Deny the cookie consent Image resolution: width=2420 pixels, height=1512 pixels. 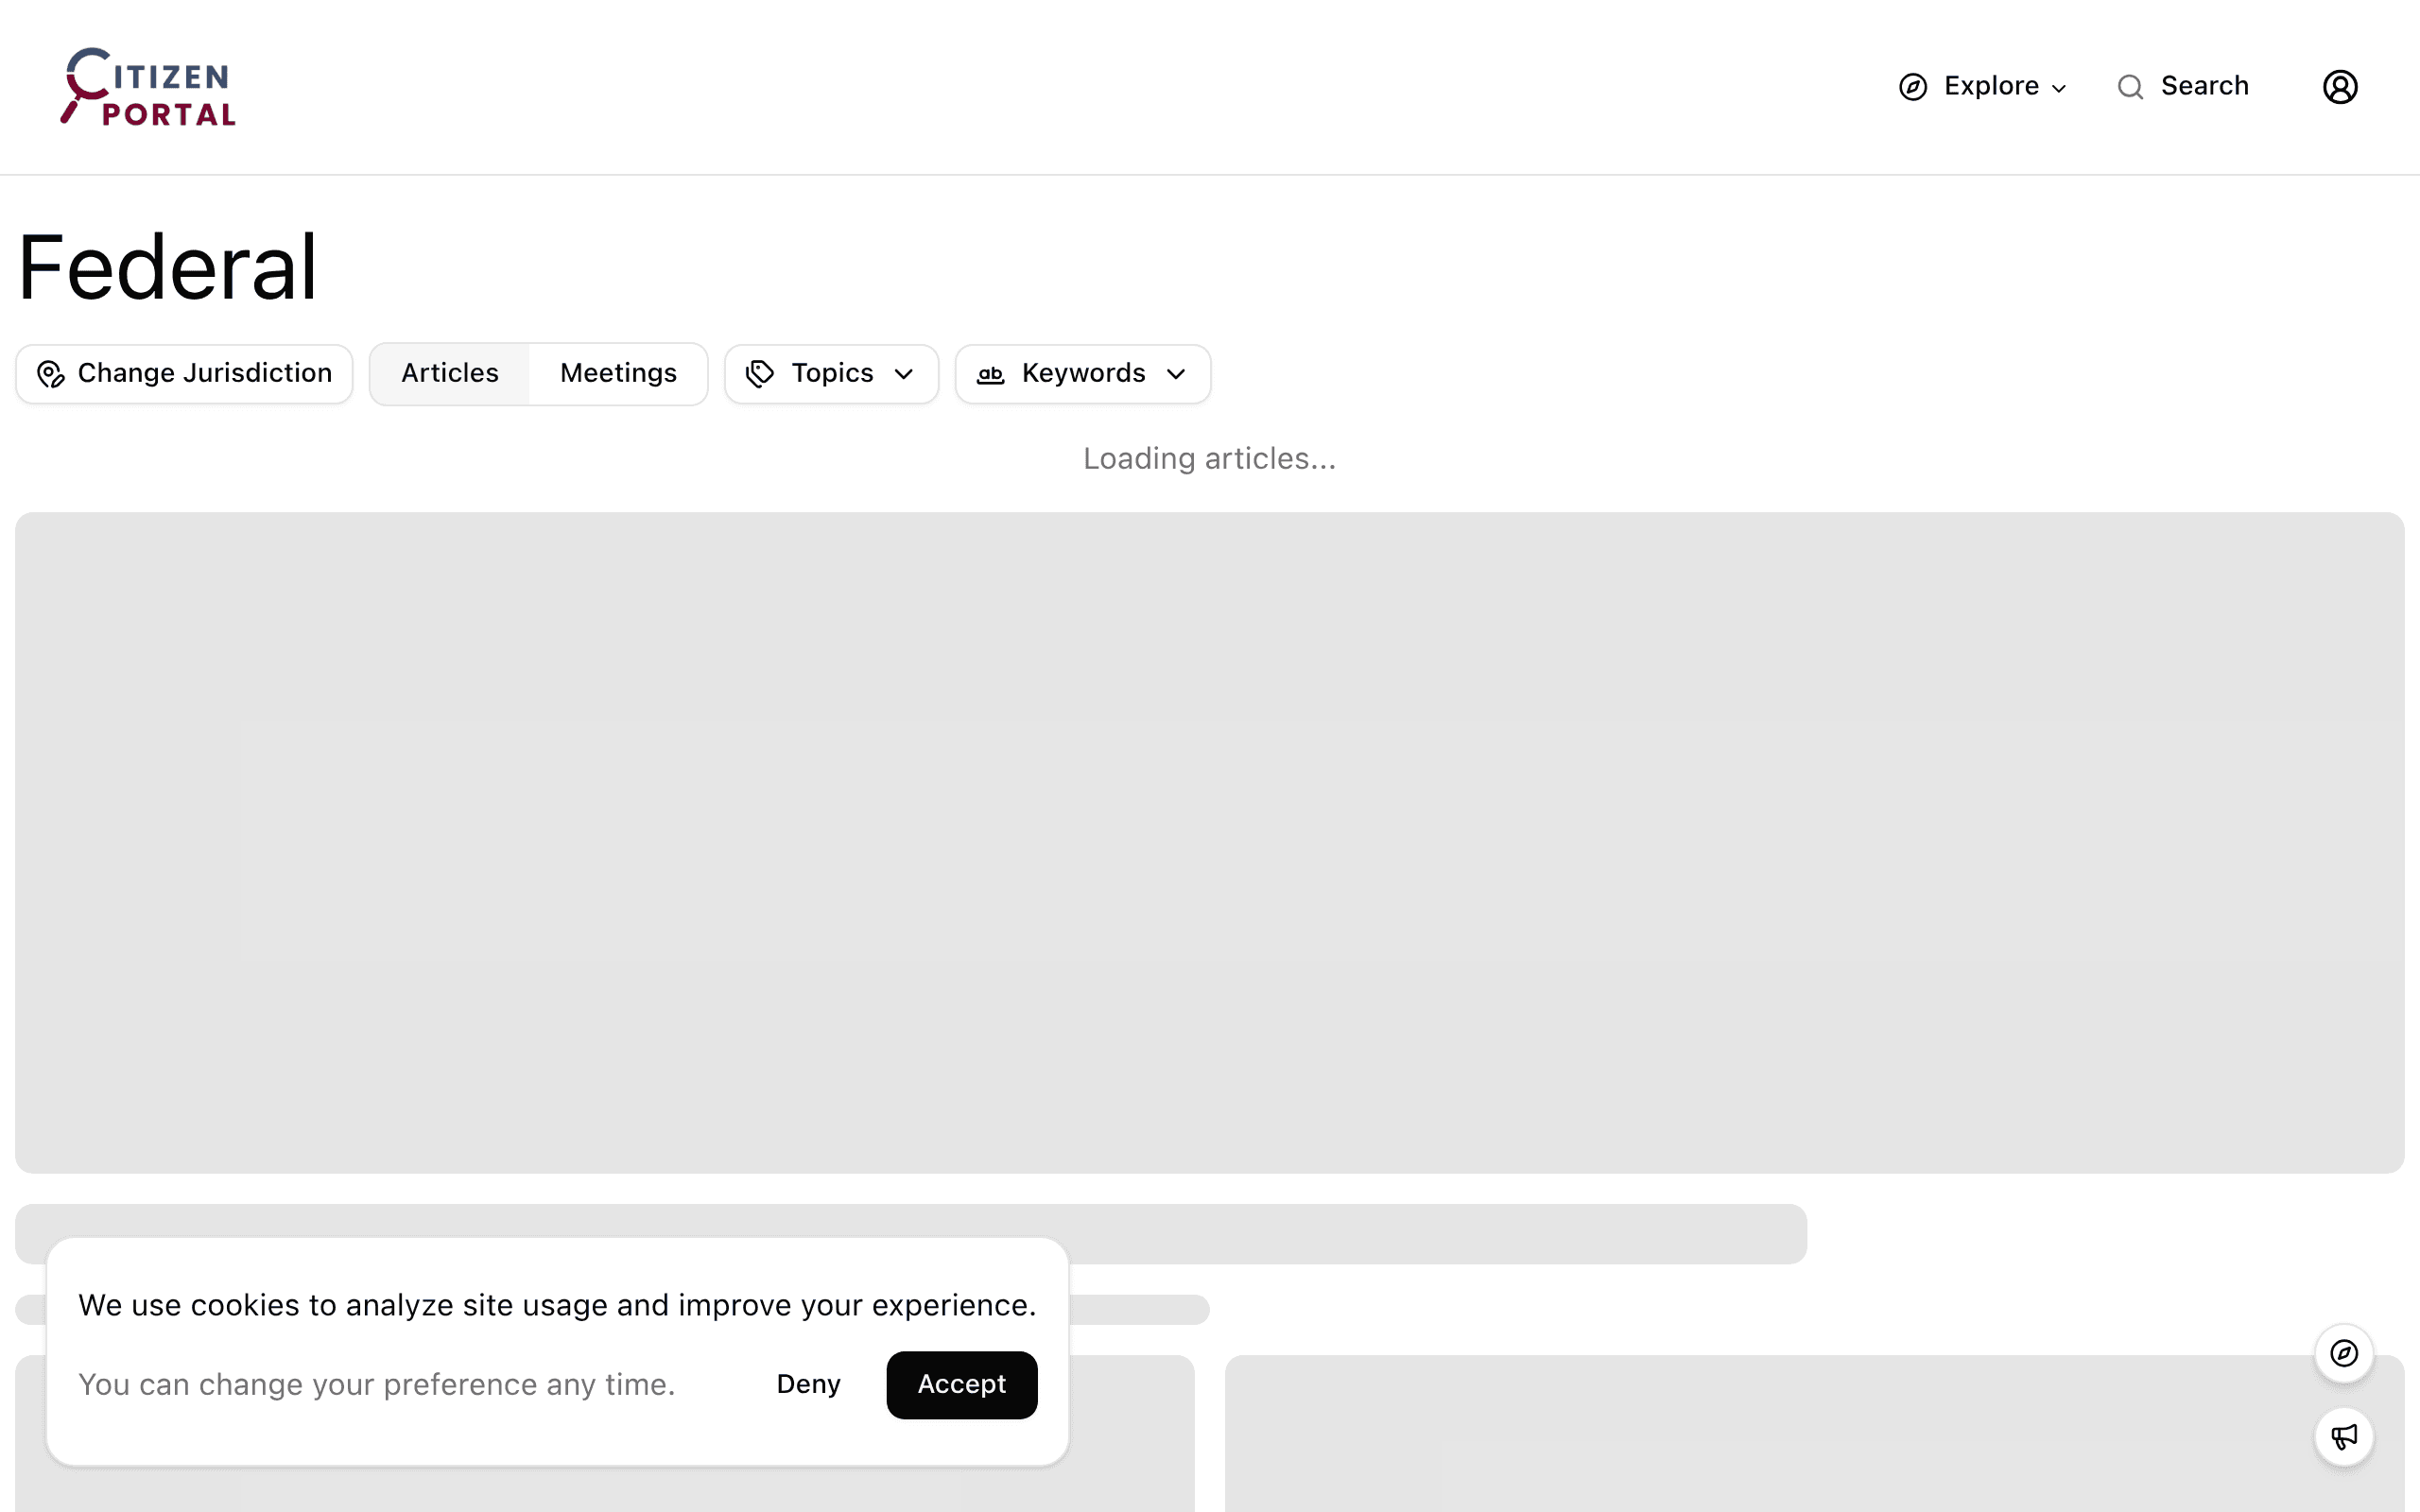pos(808,1384)
